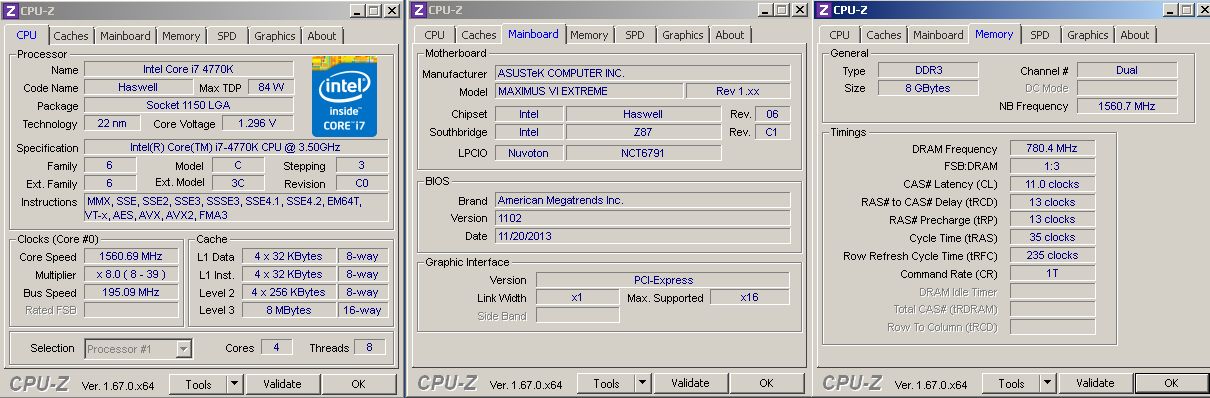
Task: Click Tools button in CPU window
Action: pyautogui.click(x=198, y=384)
